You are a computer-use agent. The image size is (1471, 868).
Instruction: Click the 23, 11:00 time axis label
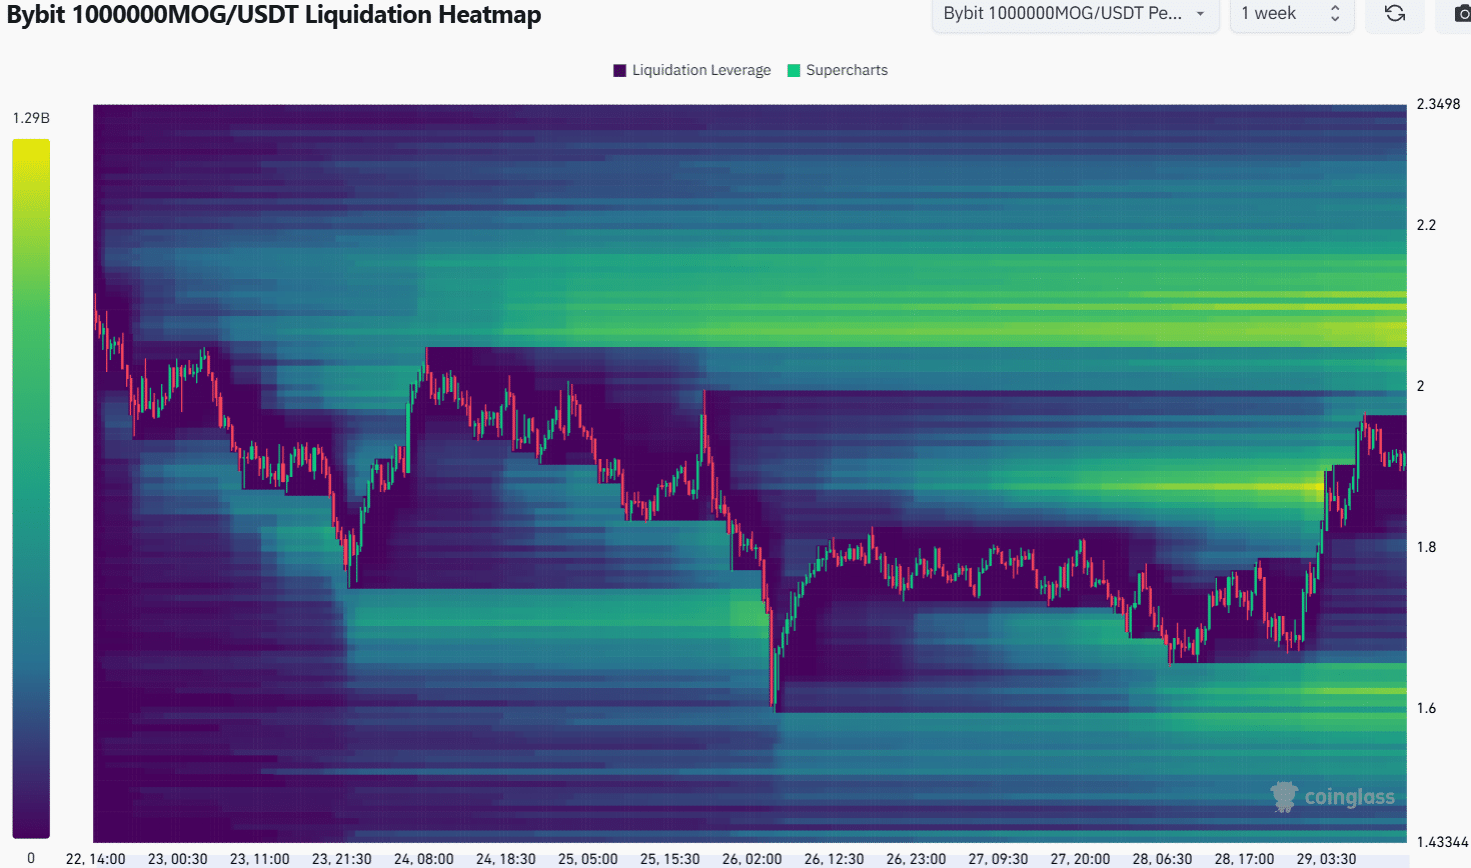tap(260, 859)
